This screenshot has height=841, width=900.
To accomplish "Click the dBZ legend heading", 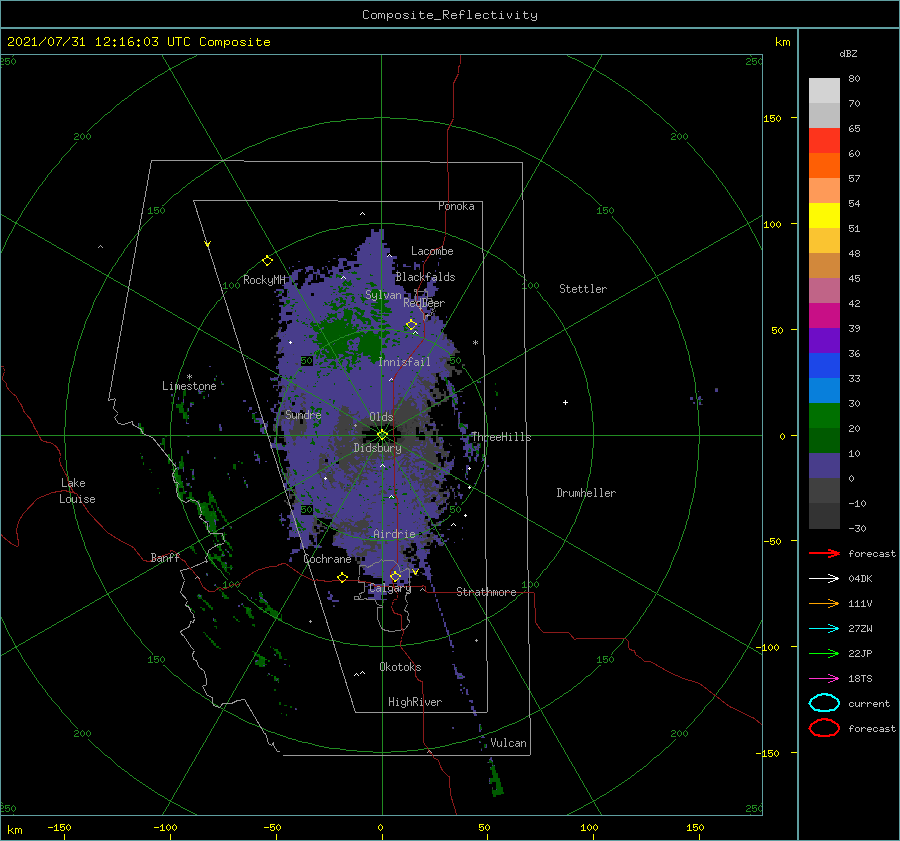I will tap(848, 53).
